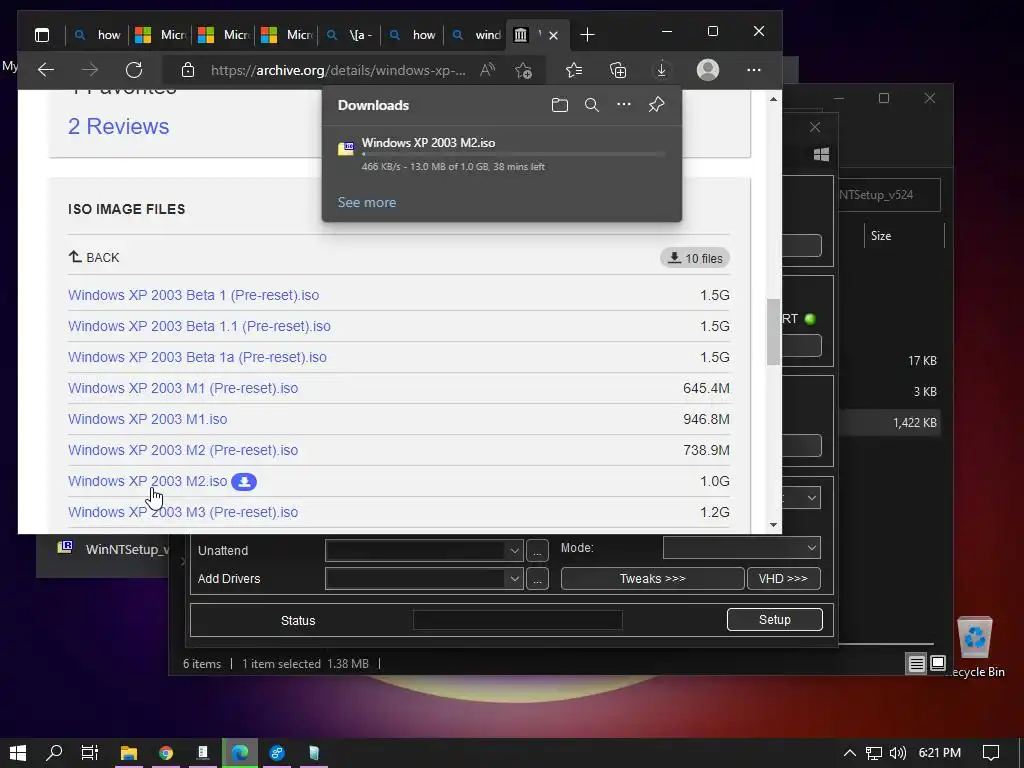Open the notification center
This screenshot has height=768, width=1024.
coord(991,753)
